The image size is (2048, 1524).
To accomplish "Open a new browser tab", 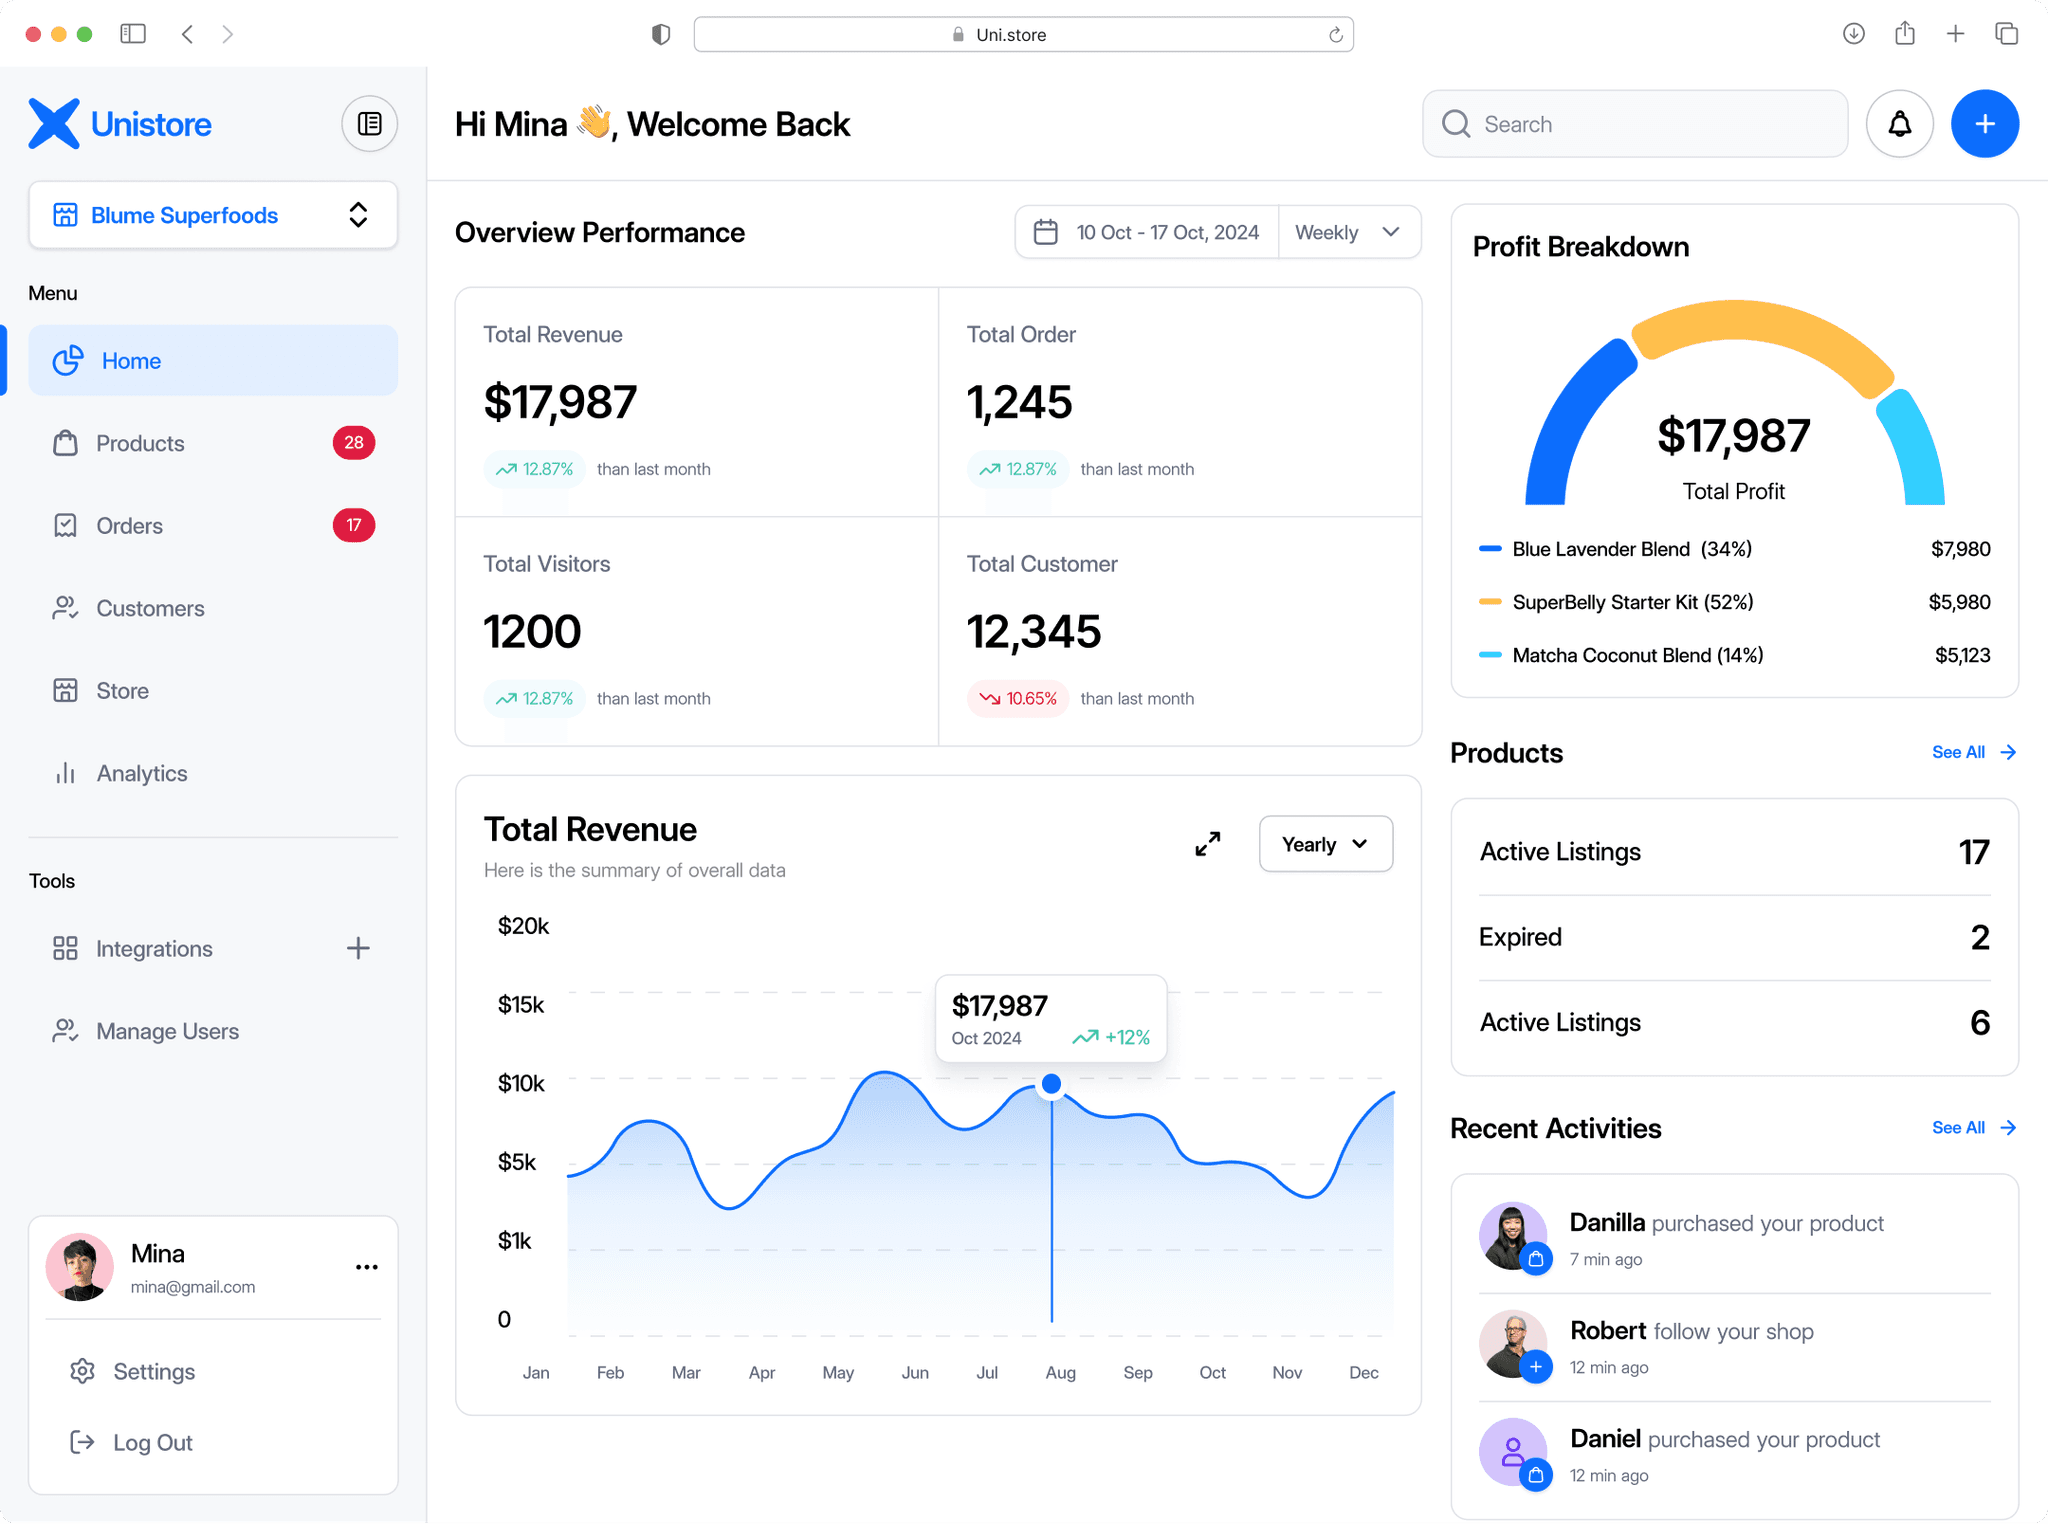I will coord(1955,34).
